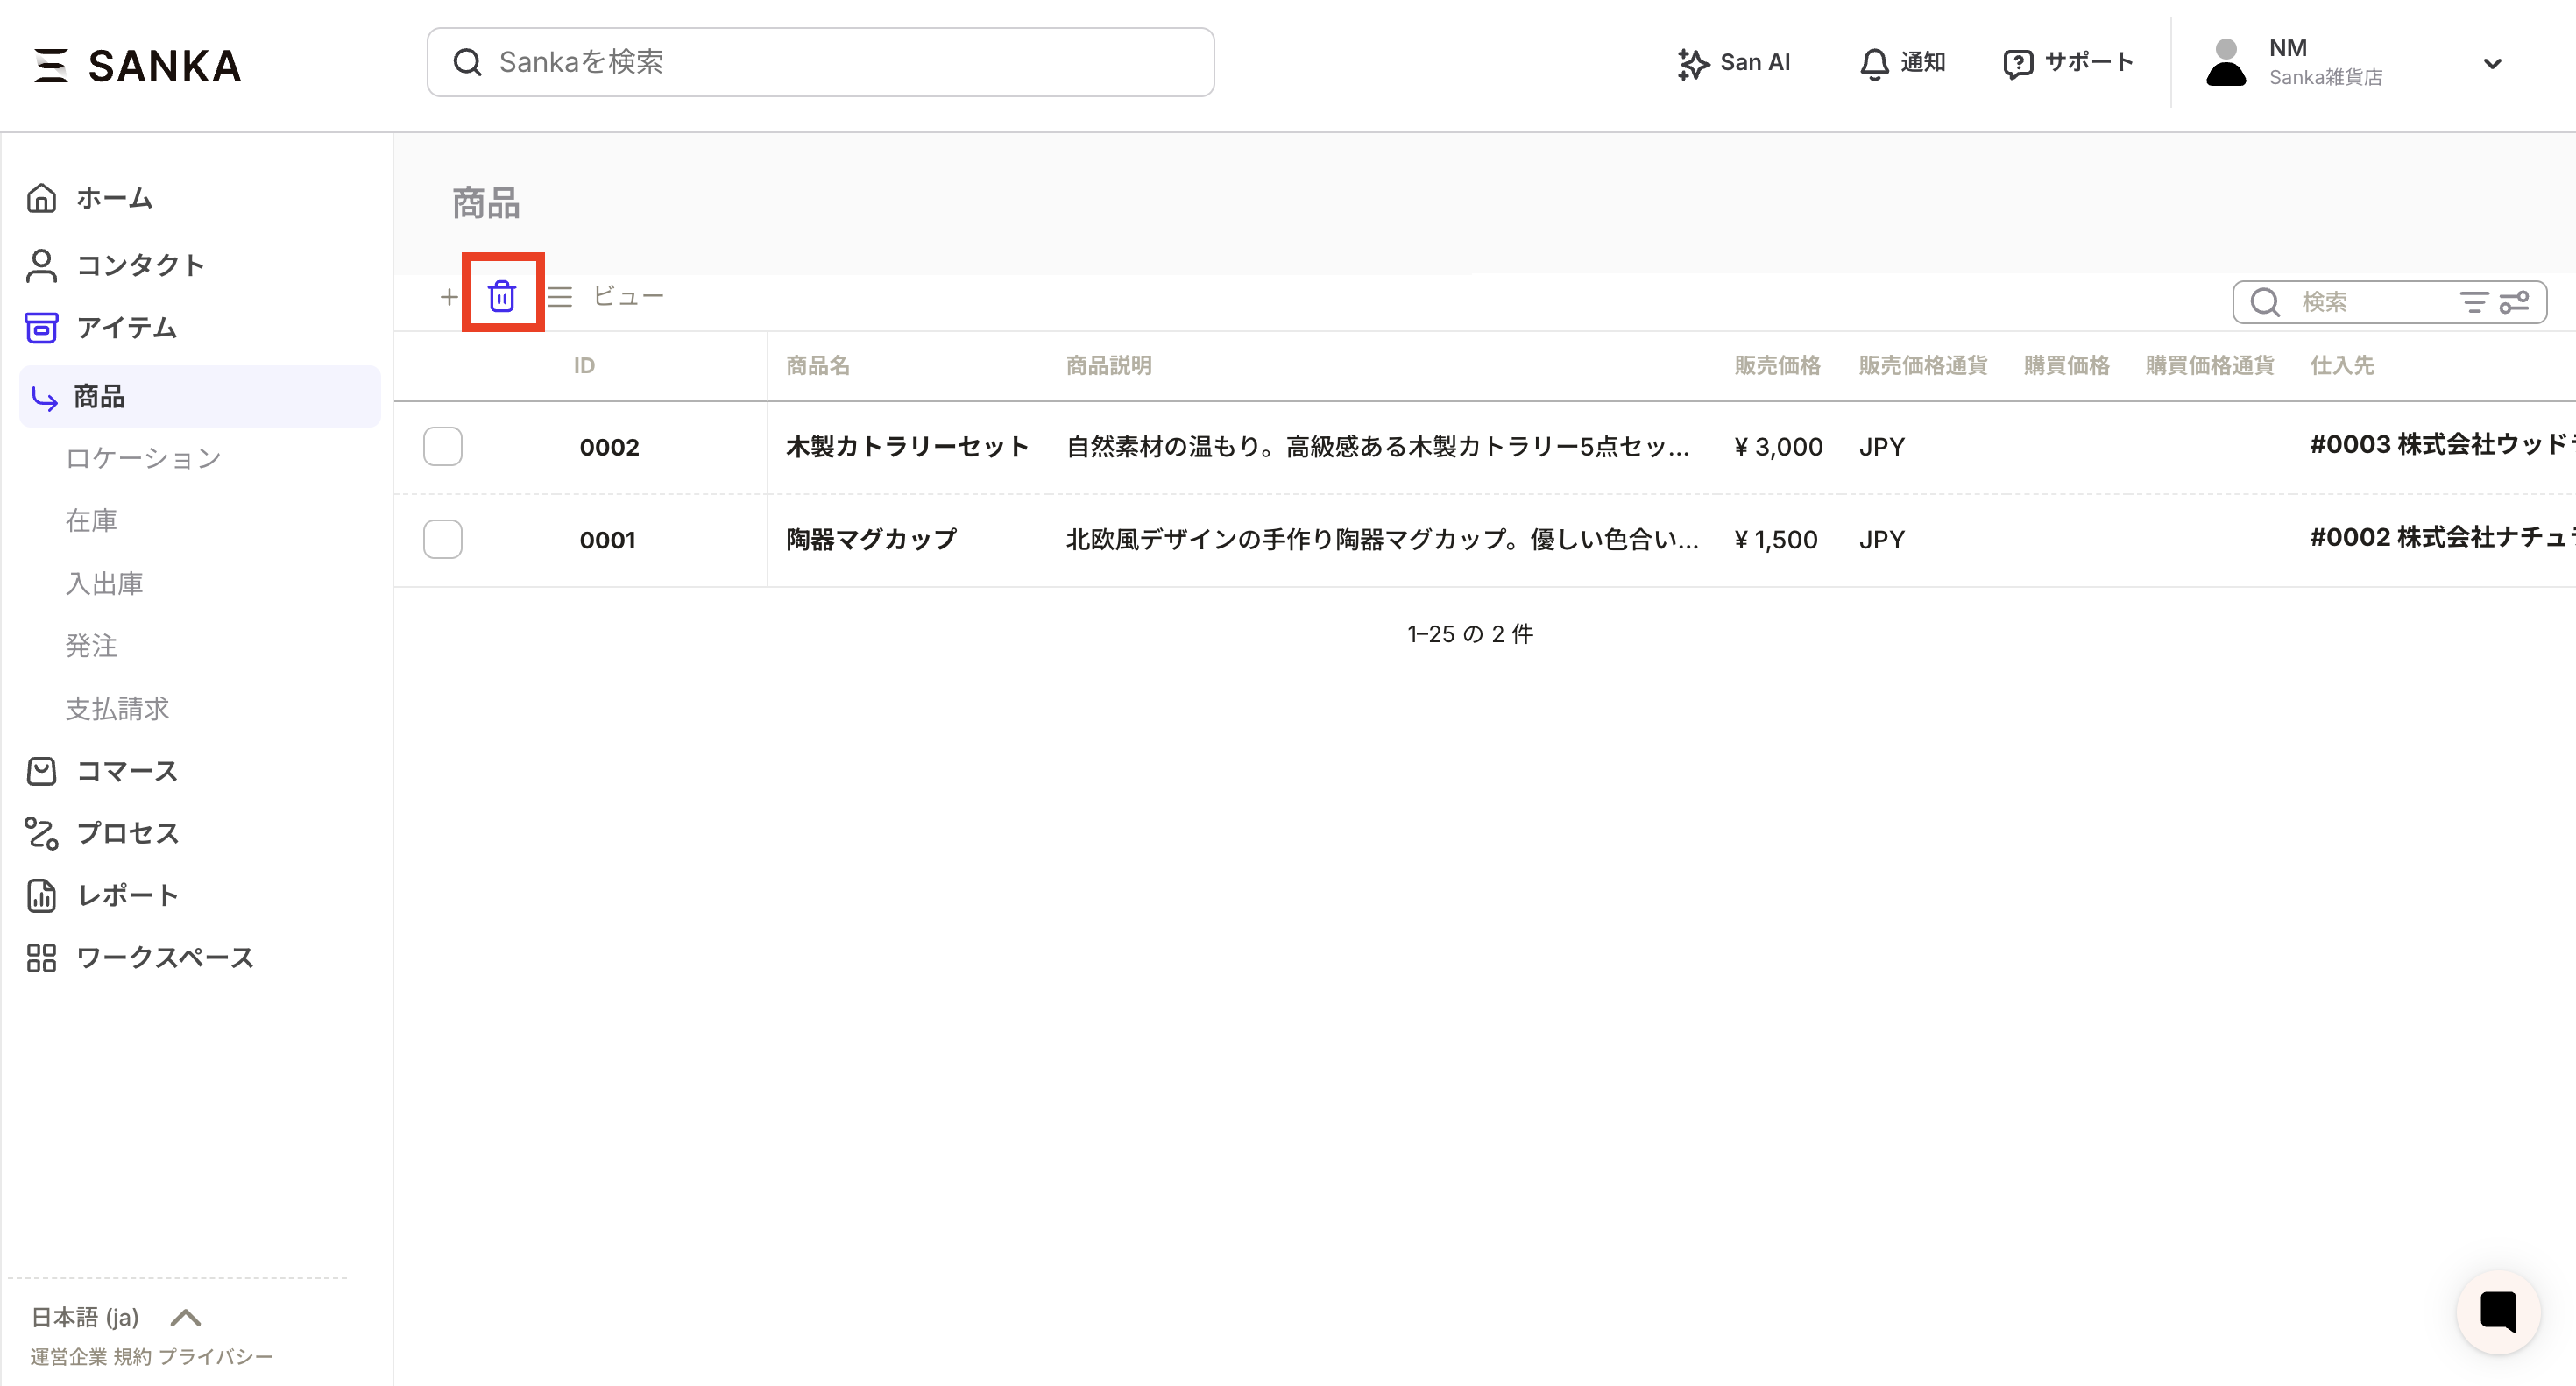Expand the NM account dropdown

tap(2492, 64)
